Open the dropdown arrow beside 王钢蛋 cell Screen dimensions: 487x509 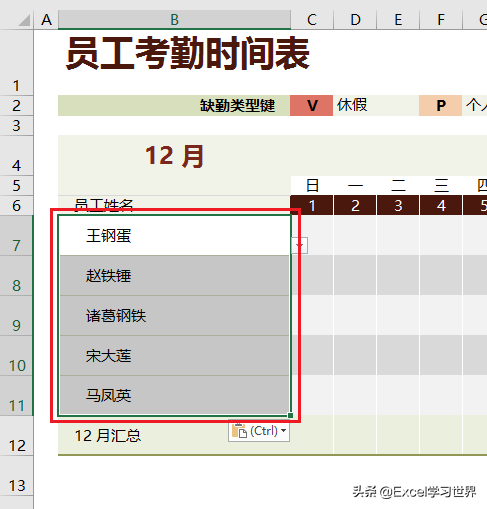pyautogui.click(x=299, y=246)
